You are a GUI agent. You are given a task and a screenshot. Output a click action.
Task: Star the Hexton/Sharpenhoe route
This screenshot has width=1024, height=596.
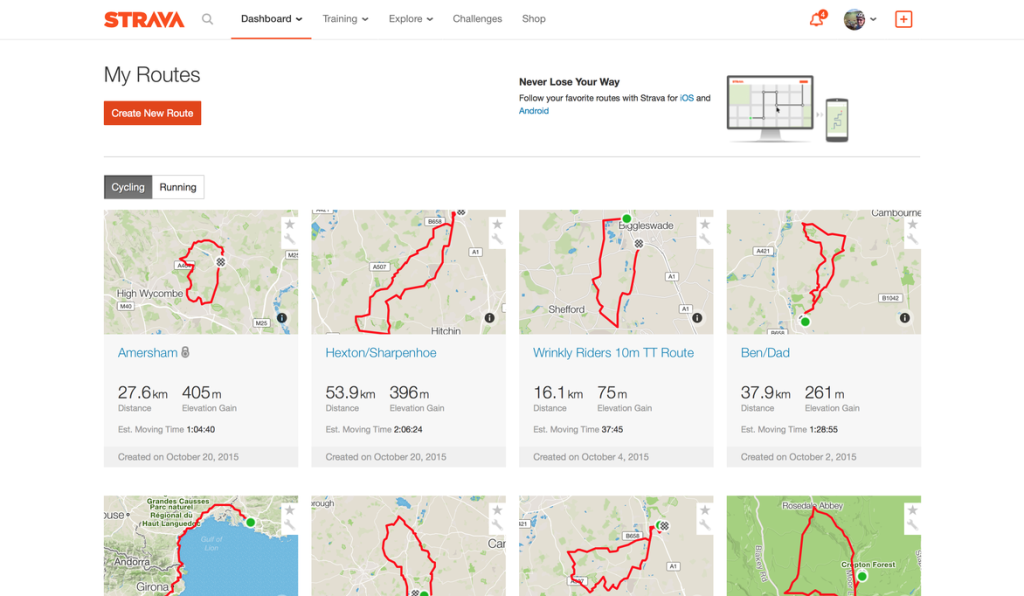[x=497, y=225]
